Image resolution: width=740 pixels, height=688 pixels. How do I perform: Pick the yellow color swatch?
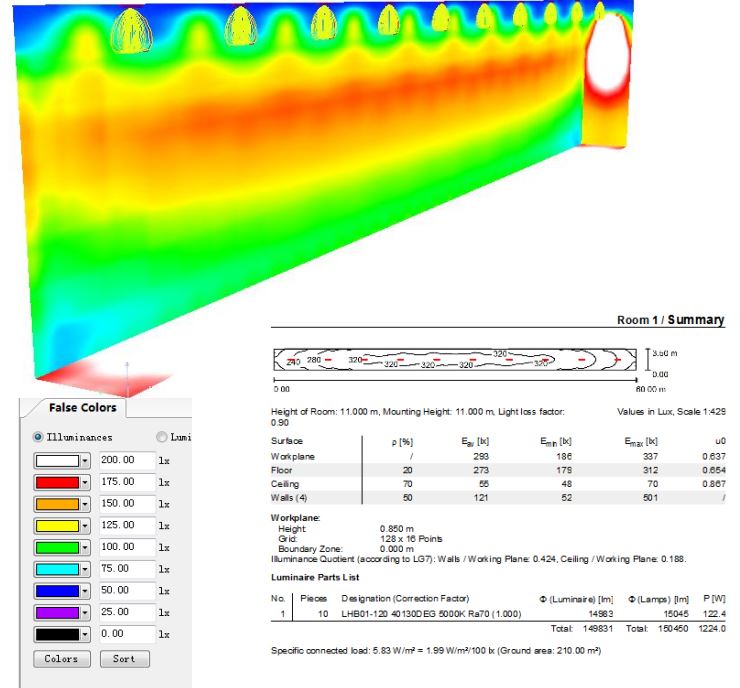(57, 526)
